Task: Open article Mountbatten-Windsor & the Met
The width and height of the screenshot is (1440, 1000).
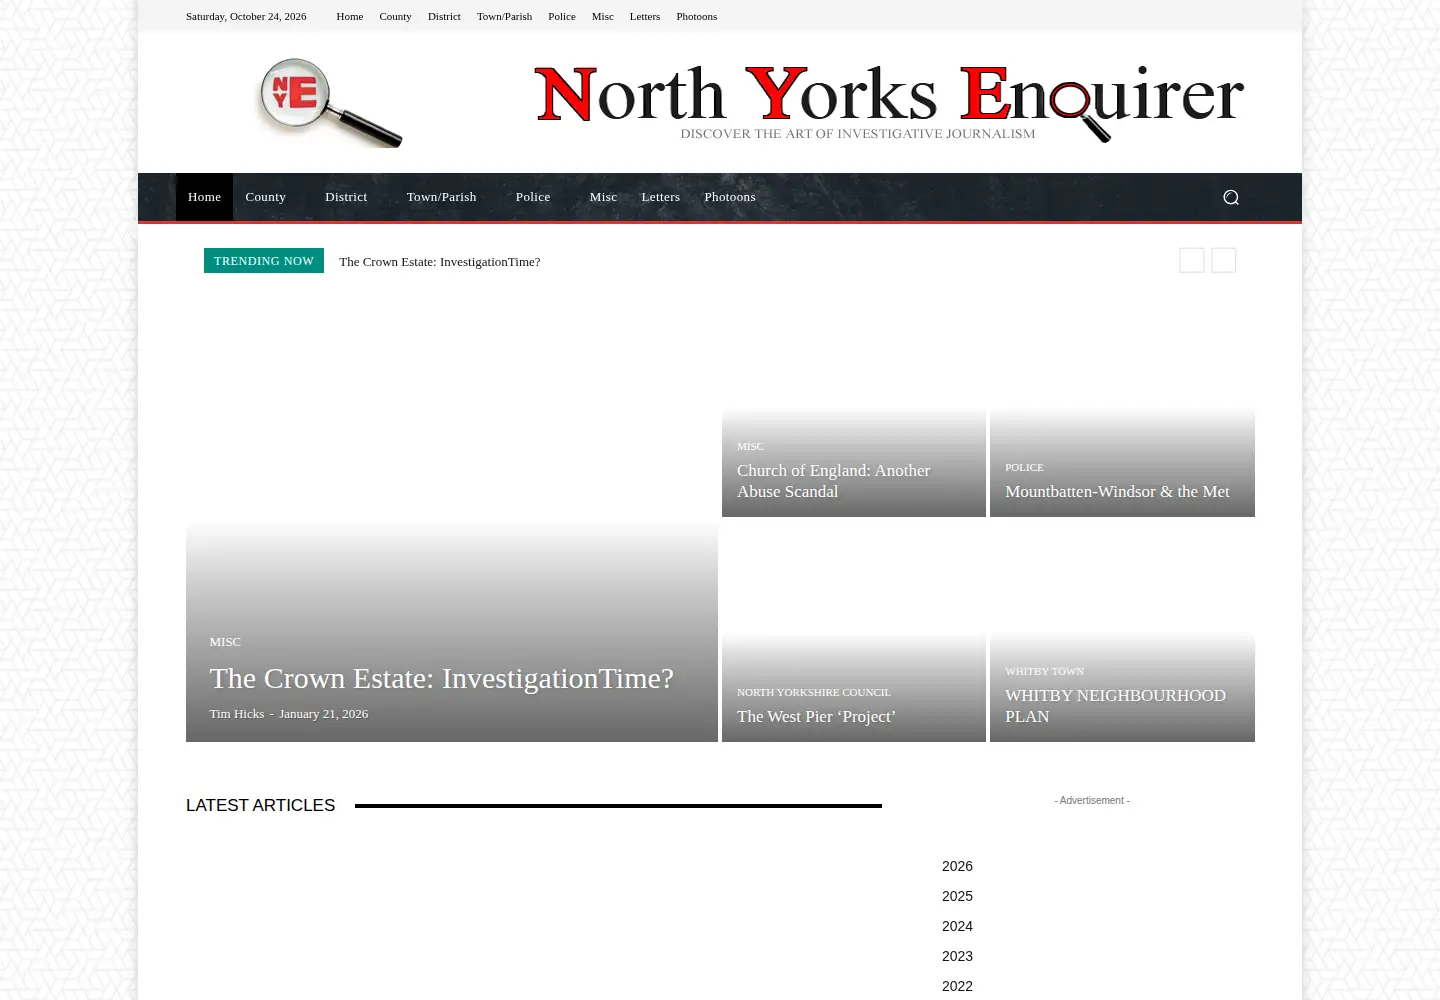Action: (1117, 492)
